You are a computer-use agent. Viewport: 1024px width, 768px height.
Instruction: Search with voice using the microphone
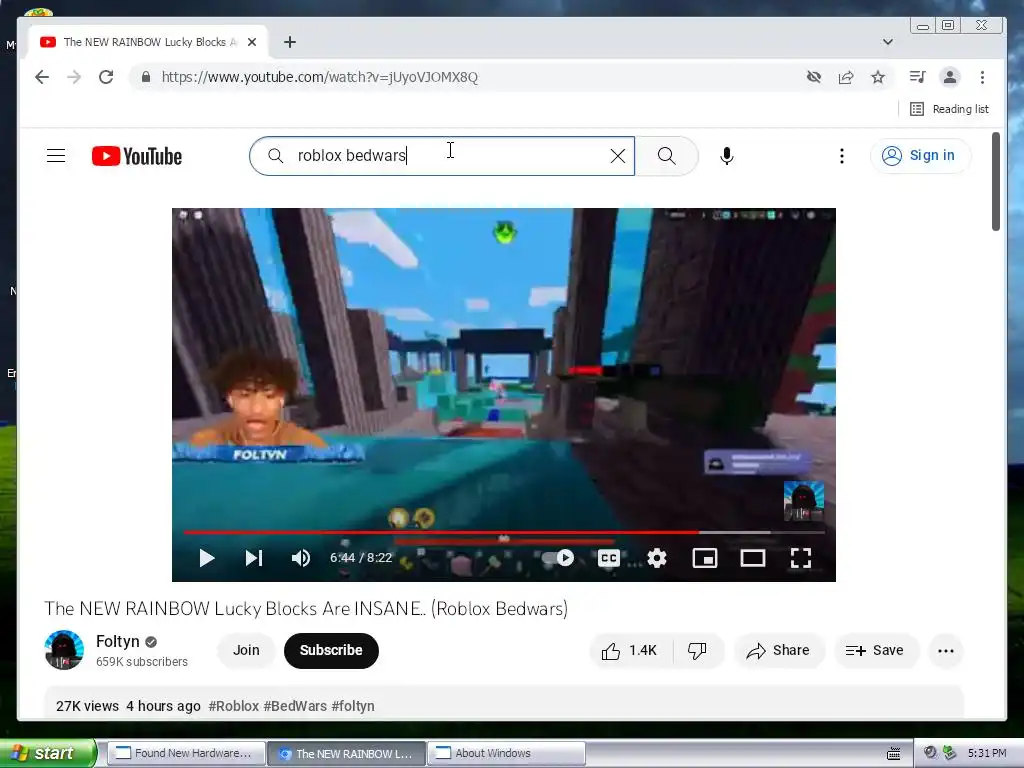(727, 155)
